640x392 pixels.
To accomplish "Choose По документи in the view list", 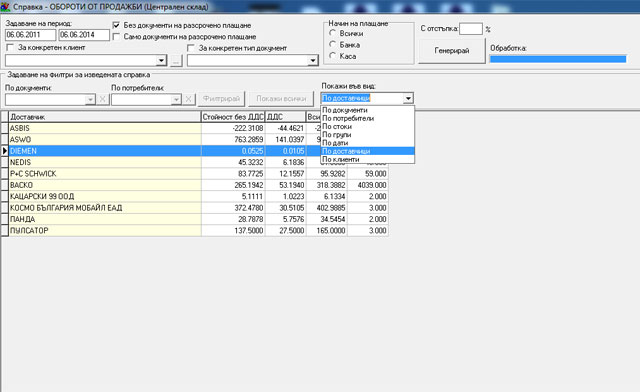I will (368, 110).
